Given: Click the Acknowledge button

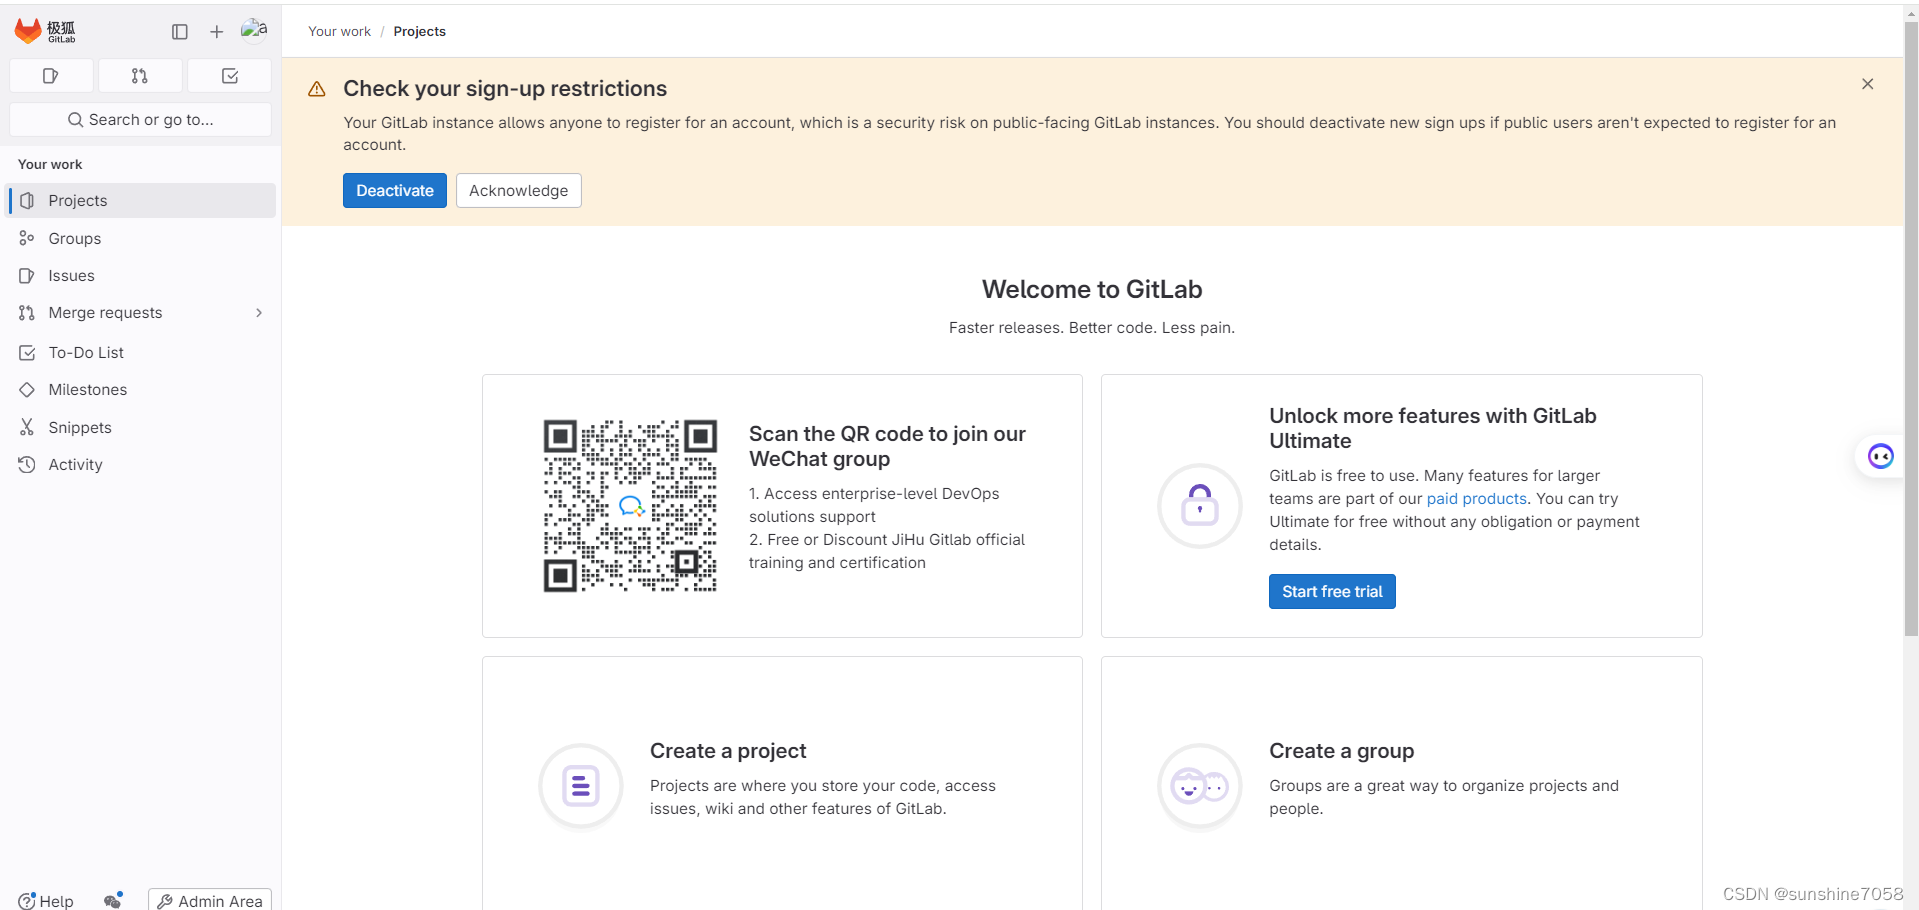Looking at the screenshot, I should (518, 190).
